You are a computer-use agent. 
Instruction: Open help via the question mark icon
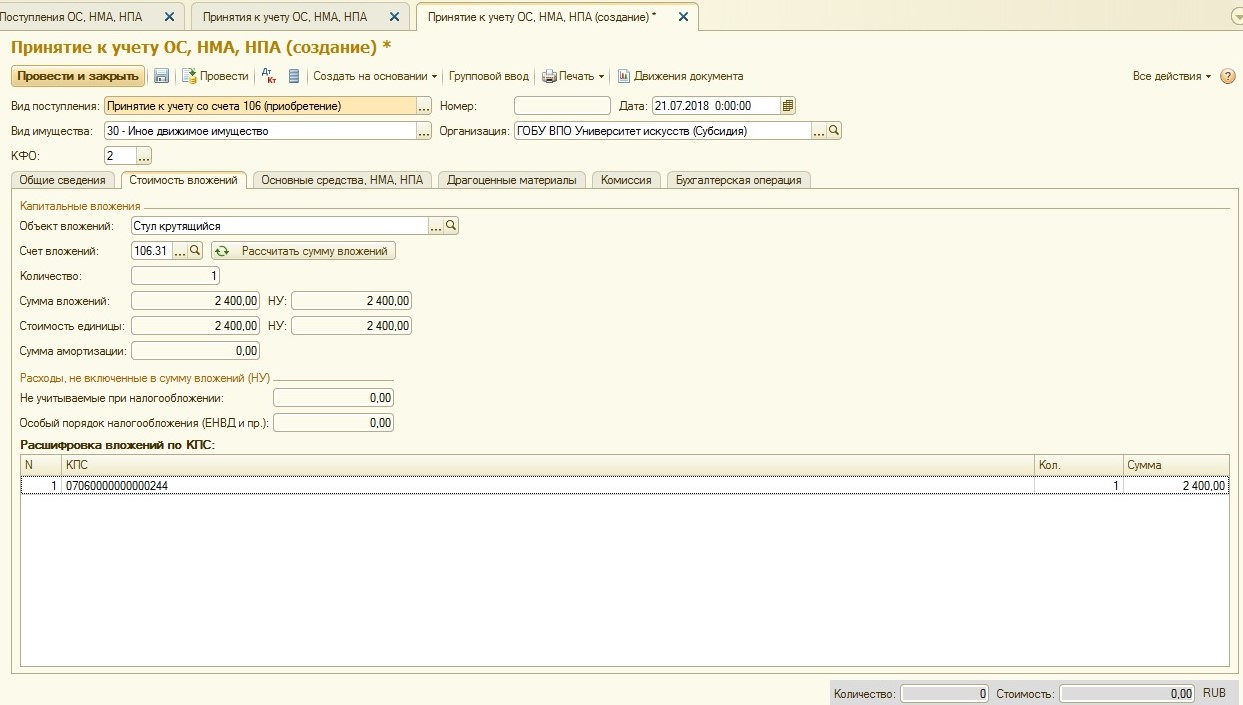pos(1228,76)
